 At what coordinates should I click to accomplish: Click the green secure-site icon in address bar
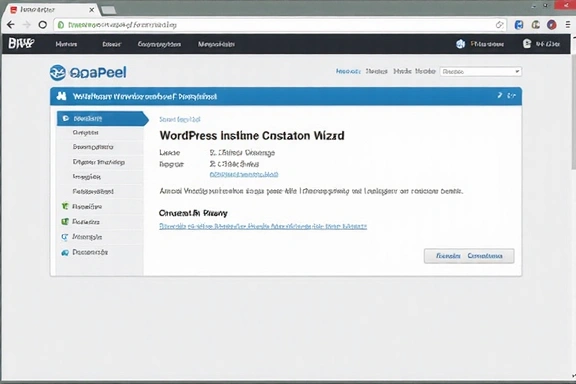[61, 25]
